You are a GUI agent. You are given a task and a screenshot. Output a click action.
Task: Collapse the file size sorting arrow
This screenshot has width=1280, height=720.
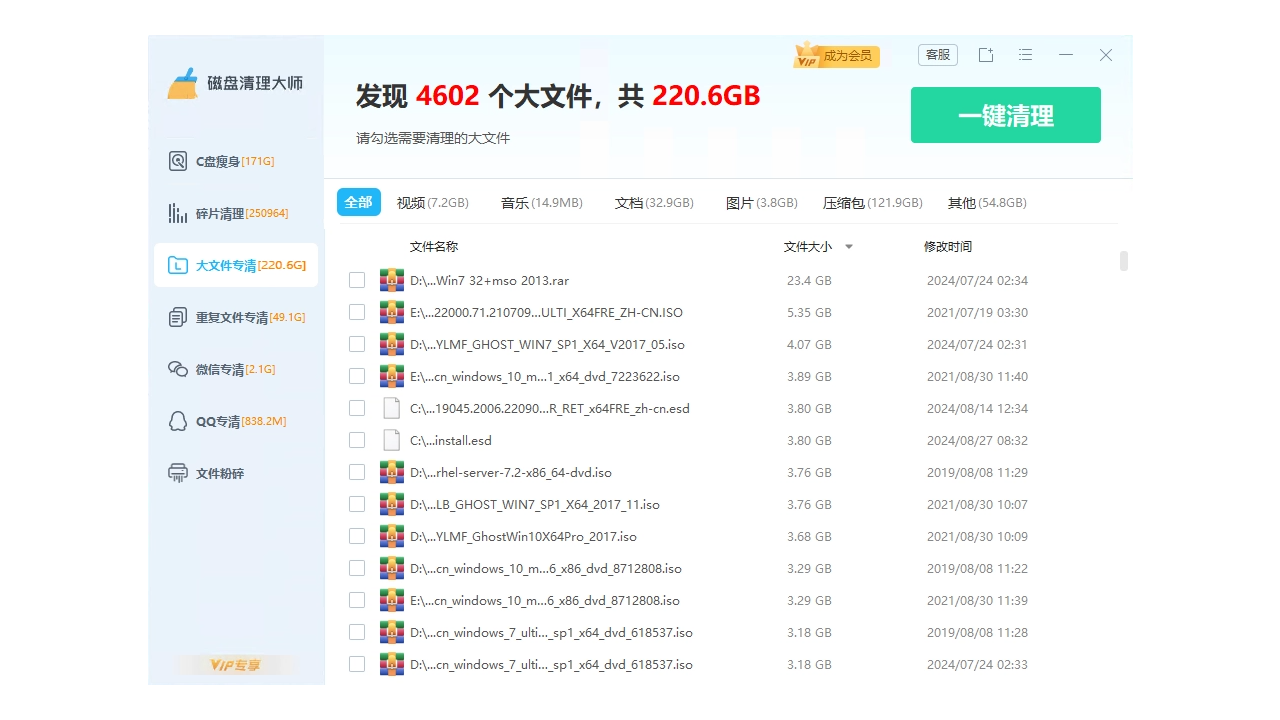(847, 246)
